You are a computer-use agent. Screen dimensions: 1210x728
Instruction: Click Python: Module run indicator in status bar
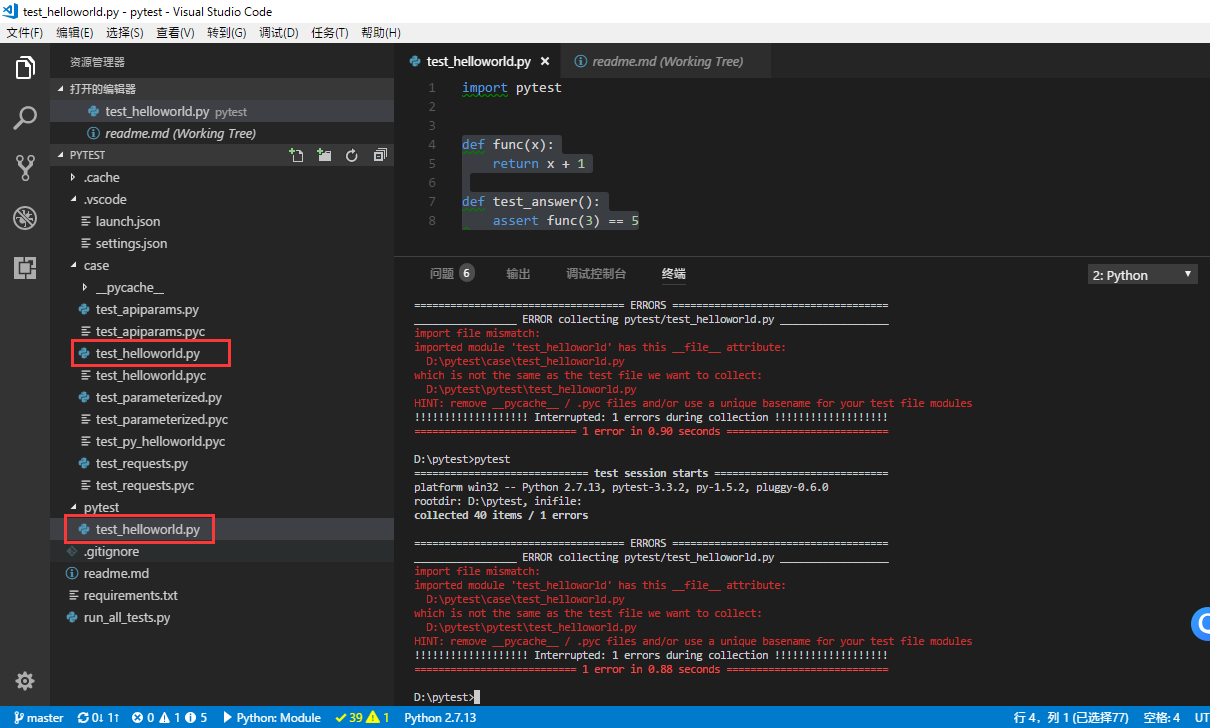pos(271,717)
